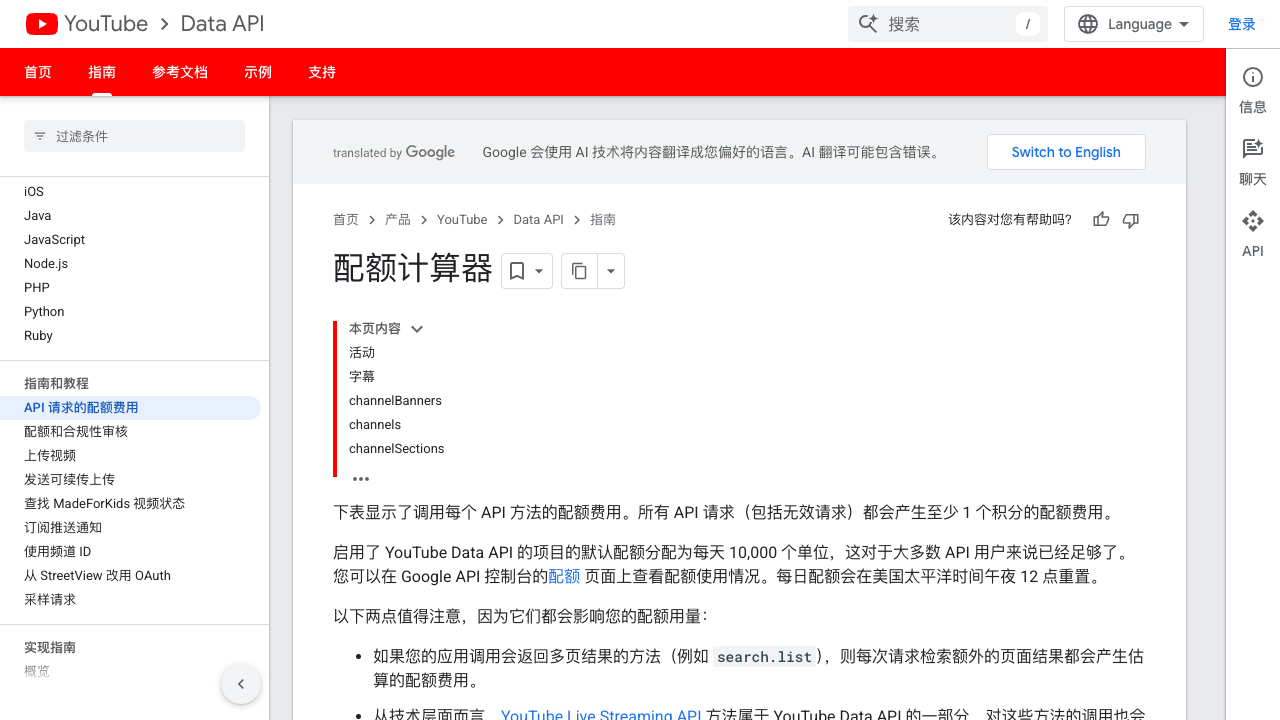
Task: Open Python in the sidebar
Action: (x=44, y=312)
